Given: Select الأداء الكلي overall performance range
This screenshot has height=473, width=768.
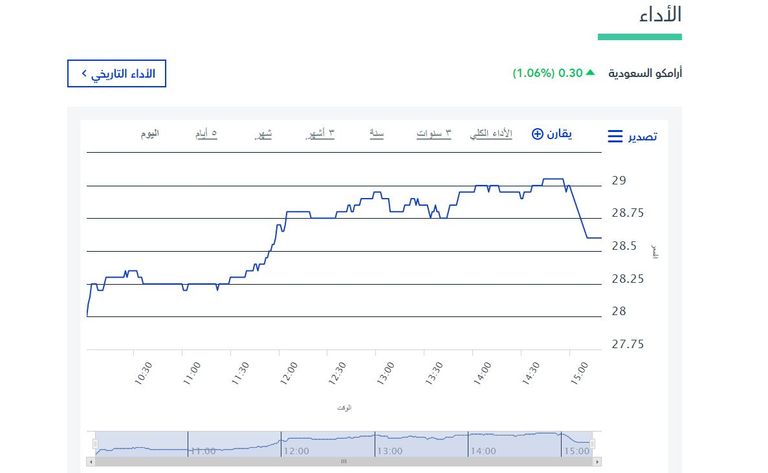Looking at the screenshot, I should click(492, 133).
